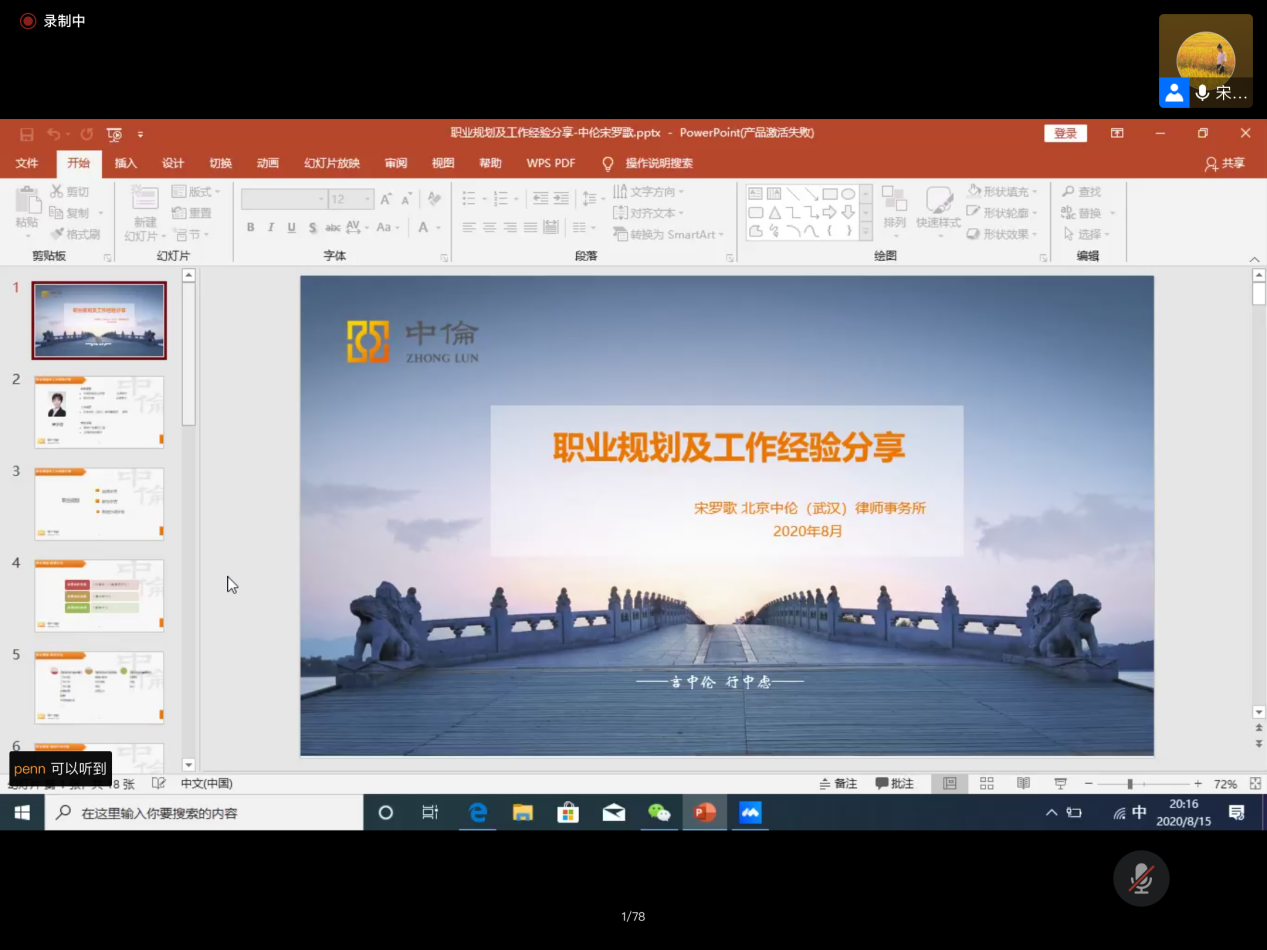Screen dimensions: 1267x950
Task: Unmute the microphone in the meeting overlay
Action: 1141,878
